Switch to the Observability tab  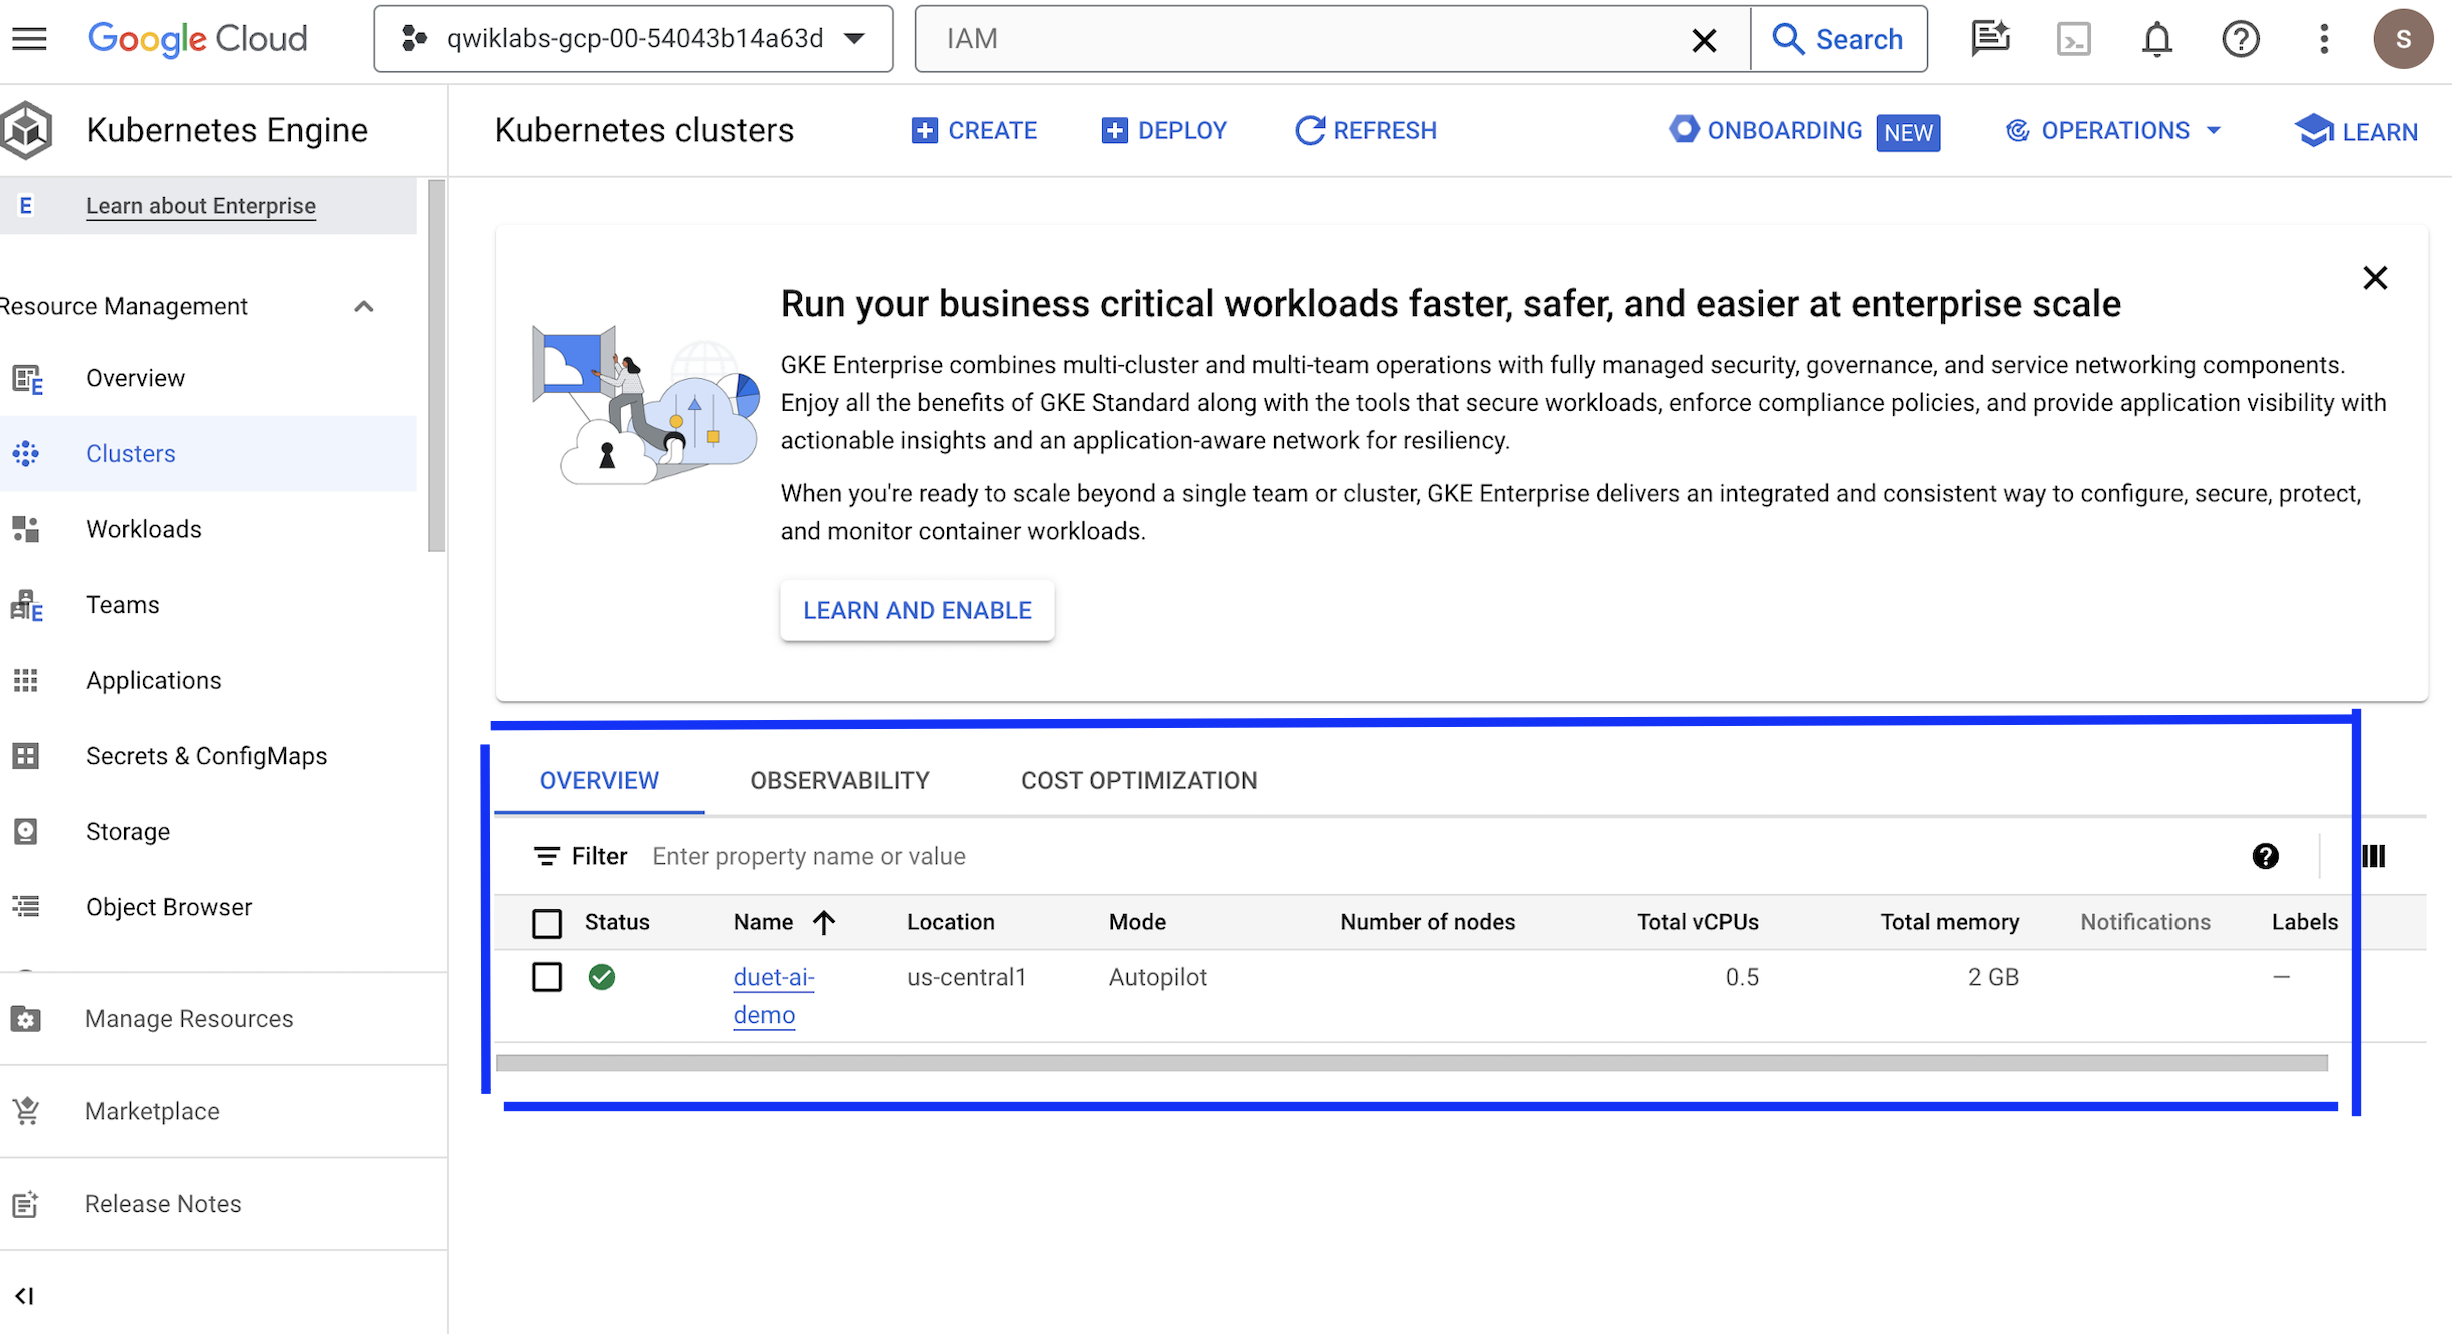pyautogui.click(x=839, y=779)
